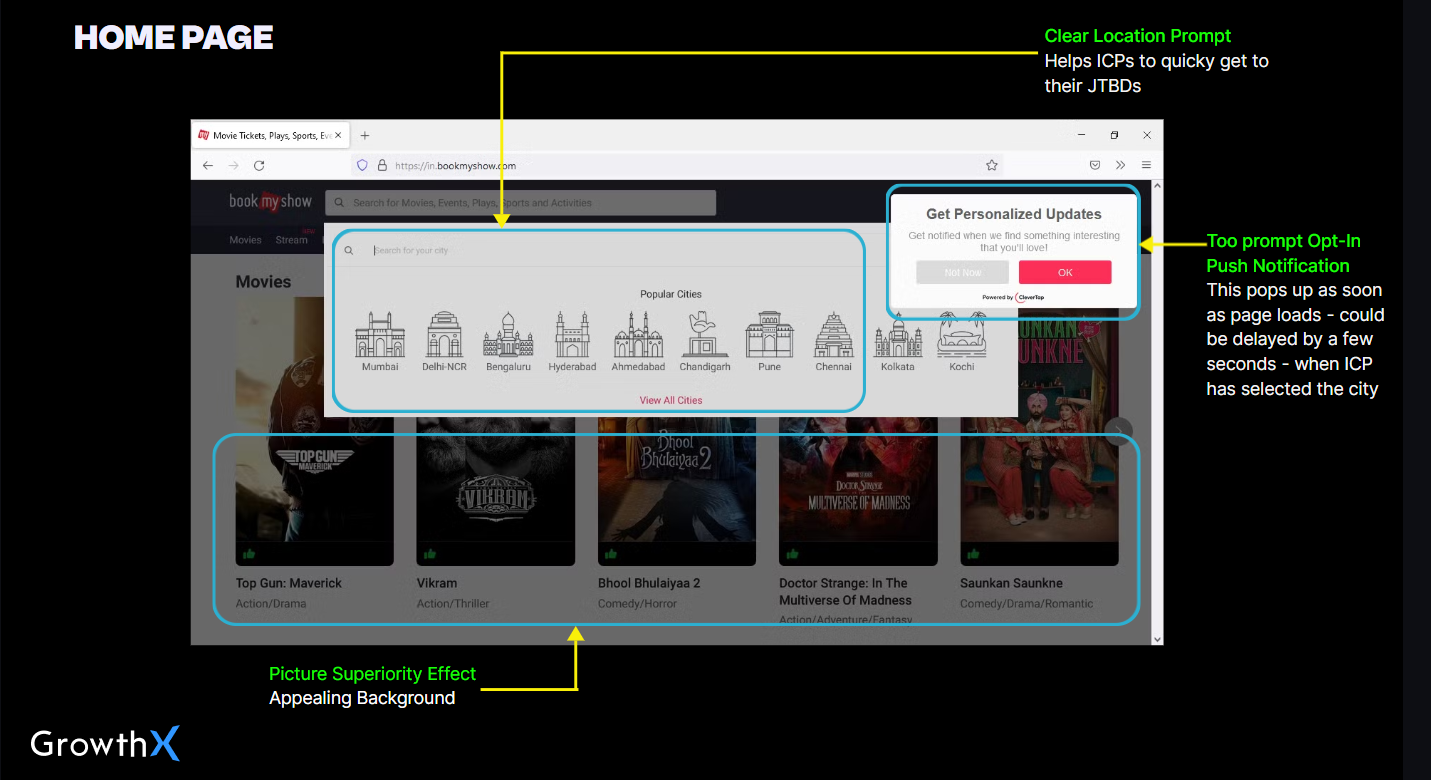
Task: Focus the movies and events search bar
Action: [520, 203]
